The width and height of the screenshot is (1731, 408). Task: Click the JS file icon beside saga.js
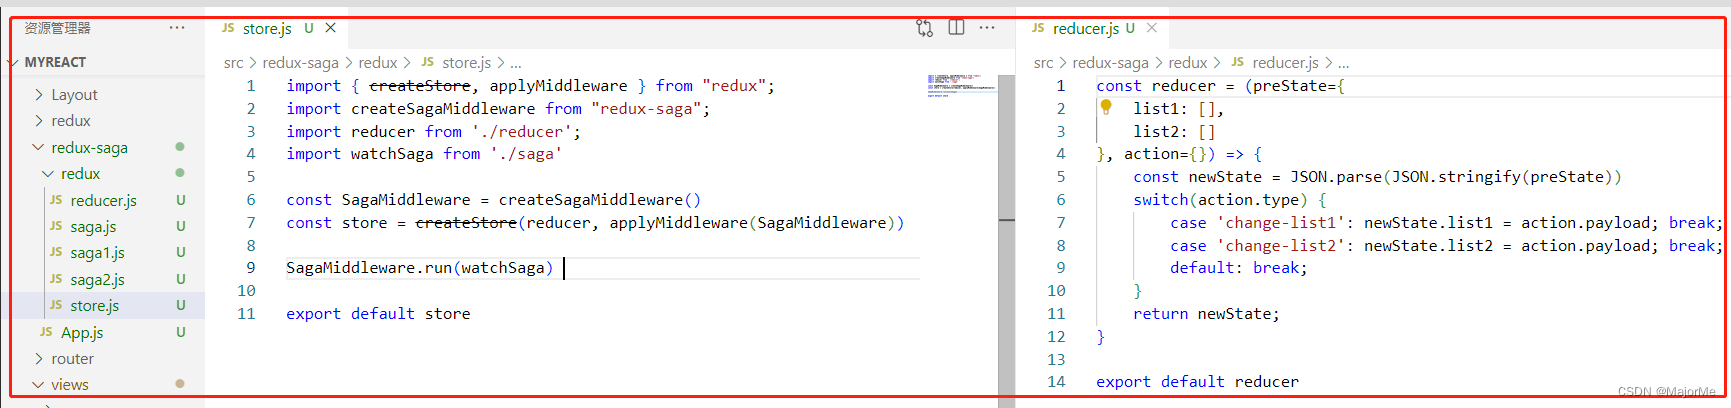tap(56, 227)
